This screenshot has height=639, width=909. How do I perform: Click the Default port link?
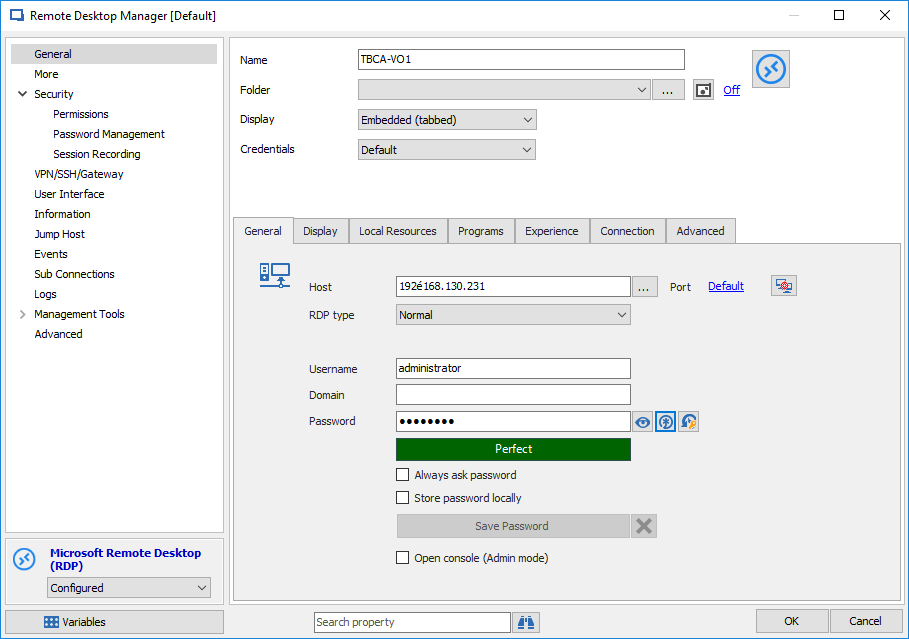click(726, 286)
